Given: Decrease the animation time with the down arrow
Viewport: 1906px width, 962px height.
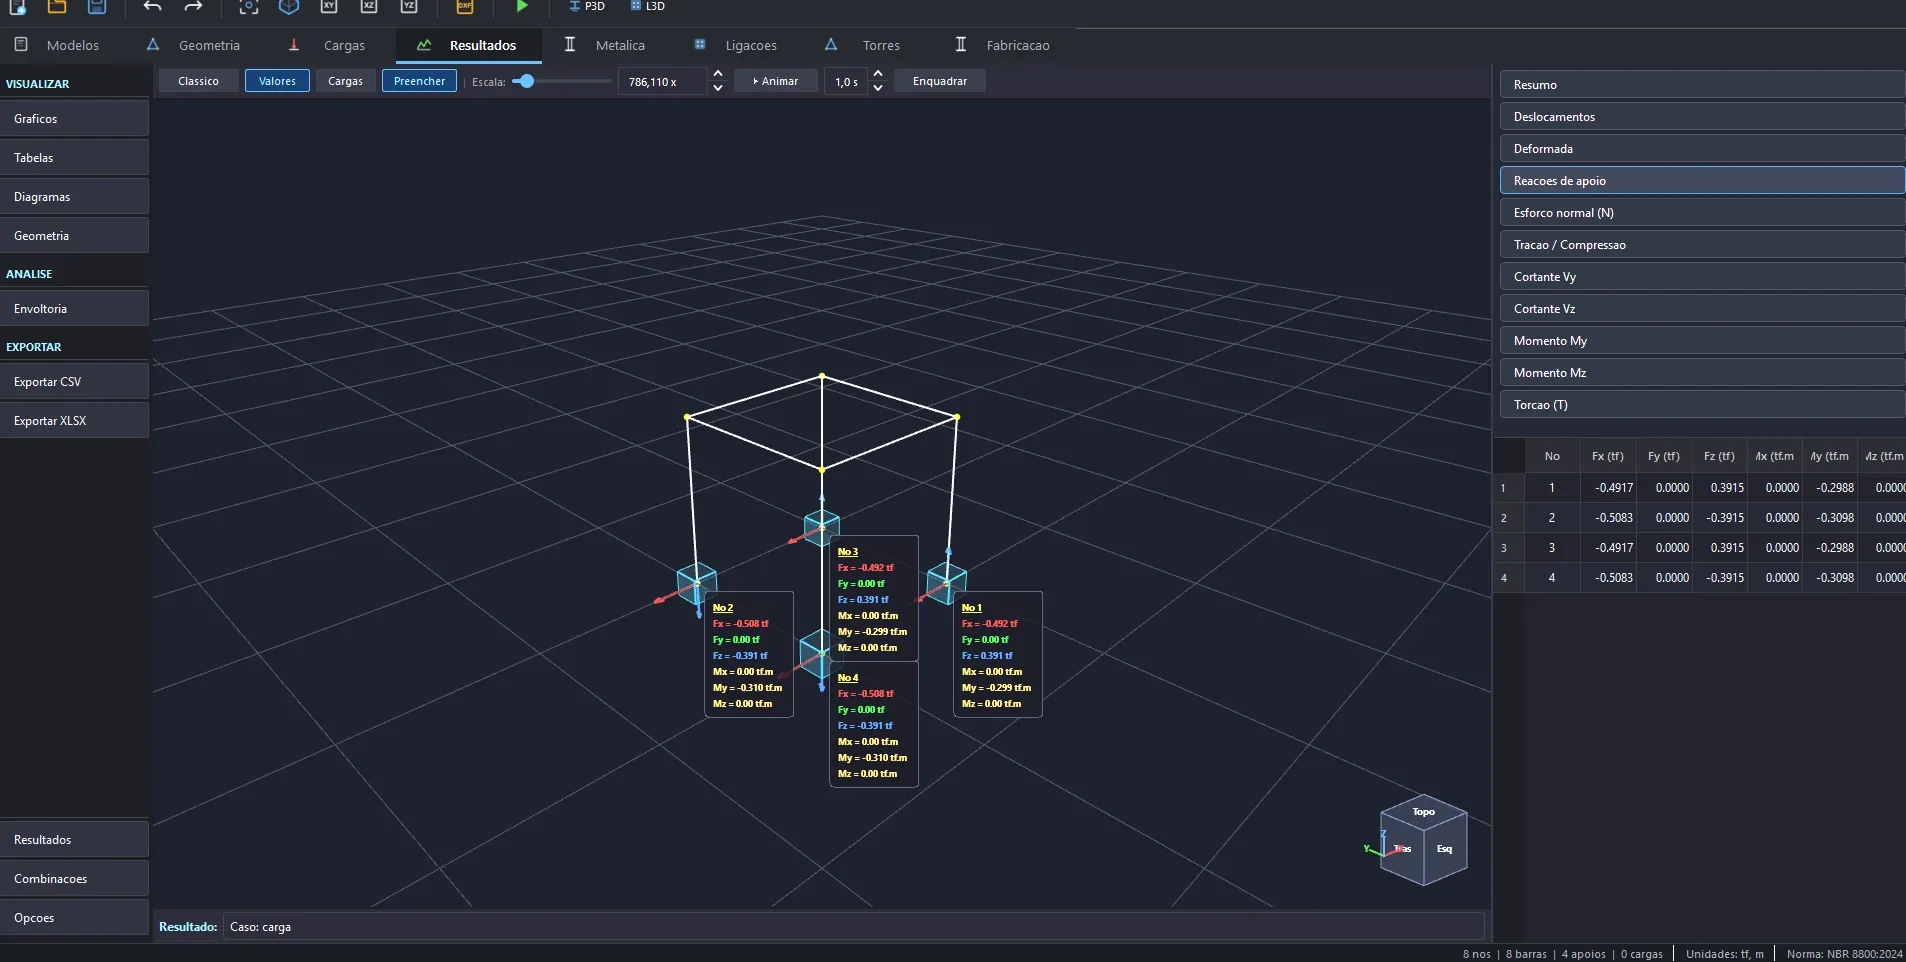Looking at the screenshot, I should click(877, 88).
